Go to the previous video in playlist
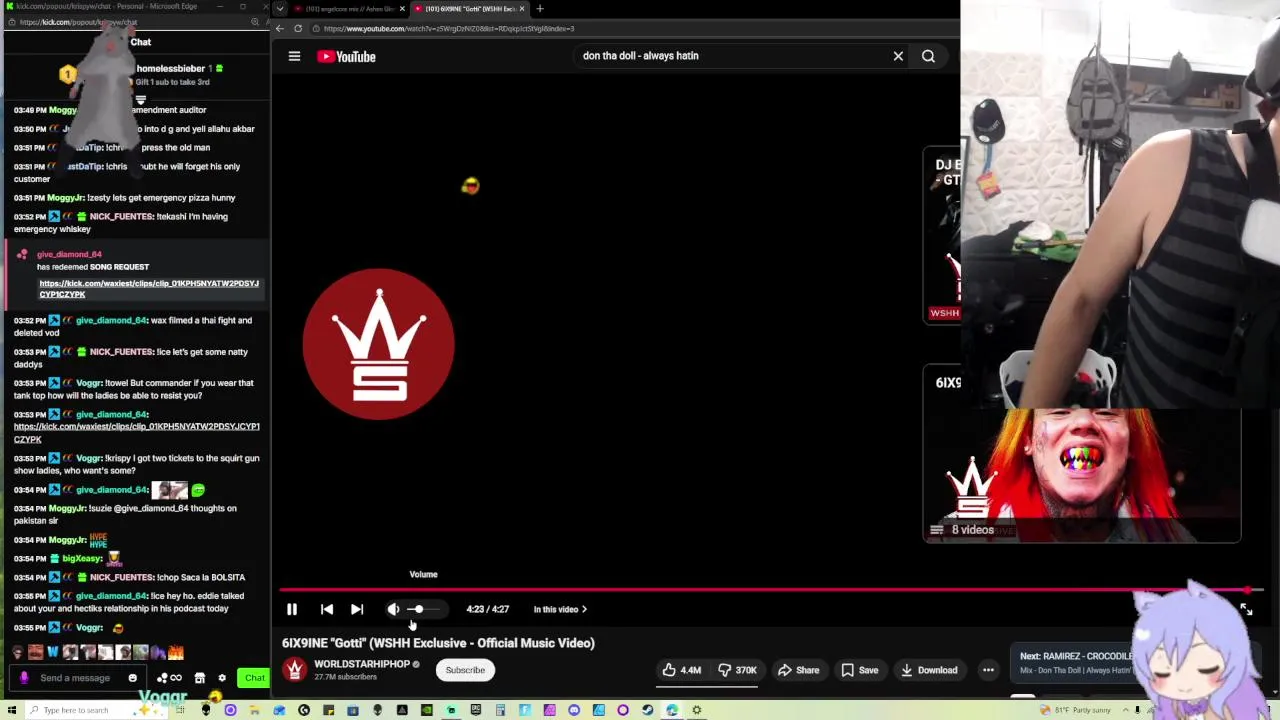The width and height of the screenshot is (1280, 720). tap(327, 609)
